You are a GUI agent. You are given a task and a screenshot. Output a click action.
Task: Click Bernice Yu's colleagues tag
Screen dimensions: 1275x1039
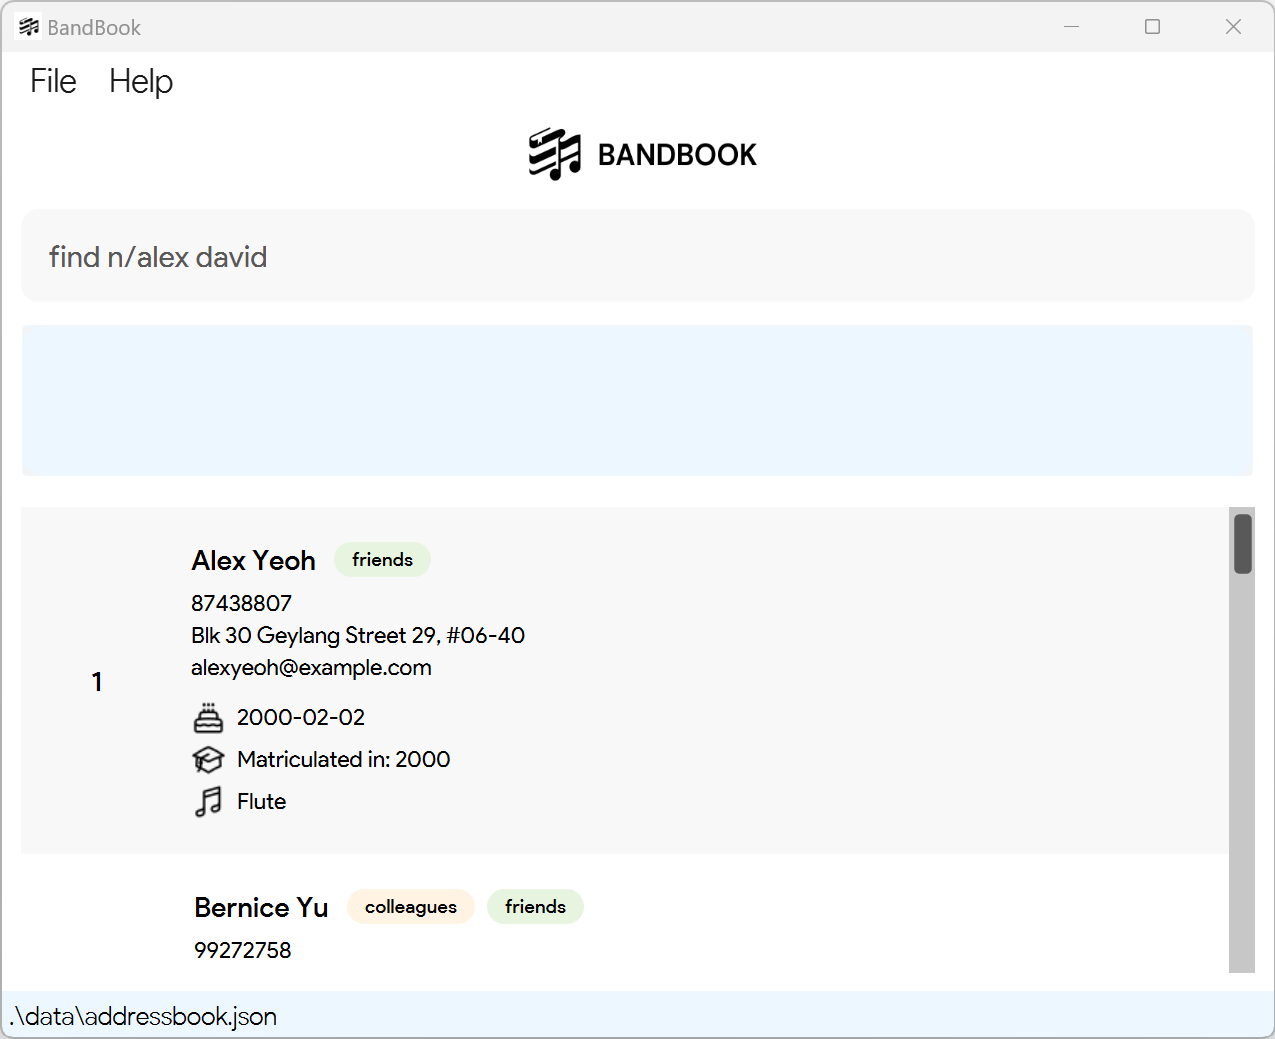coord(411,907)
